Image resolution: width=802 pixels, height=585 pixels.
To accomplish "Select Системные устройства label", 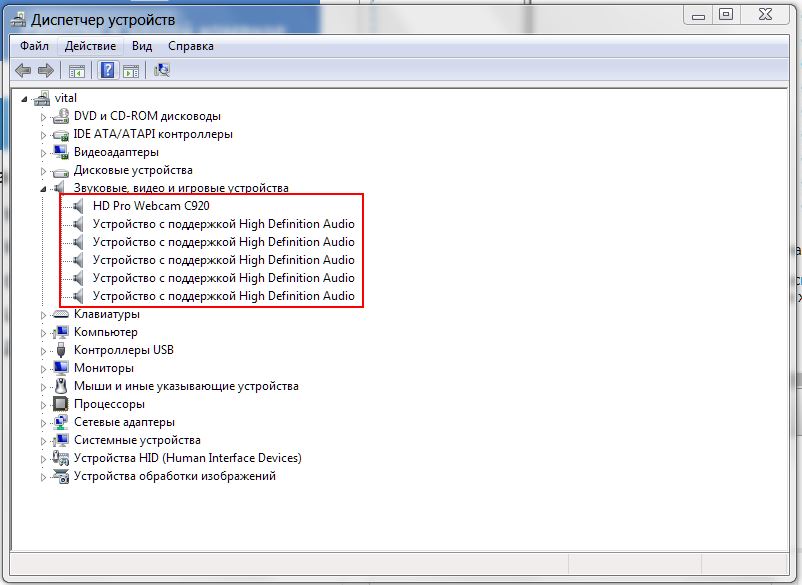I will click(137, 440).
